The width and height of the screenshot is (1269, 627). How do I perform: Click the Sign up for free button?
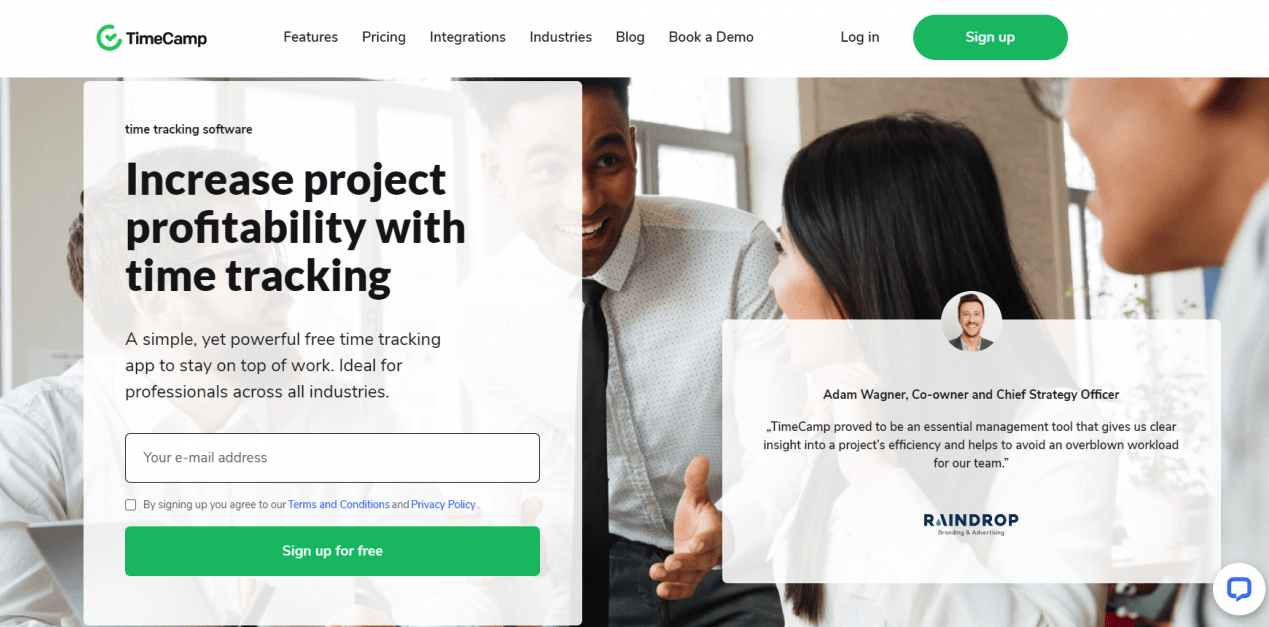(x=332, y=551)
